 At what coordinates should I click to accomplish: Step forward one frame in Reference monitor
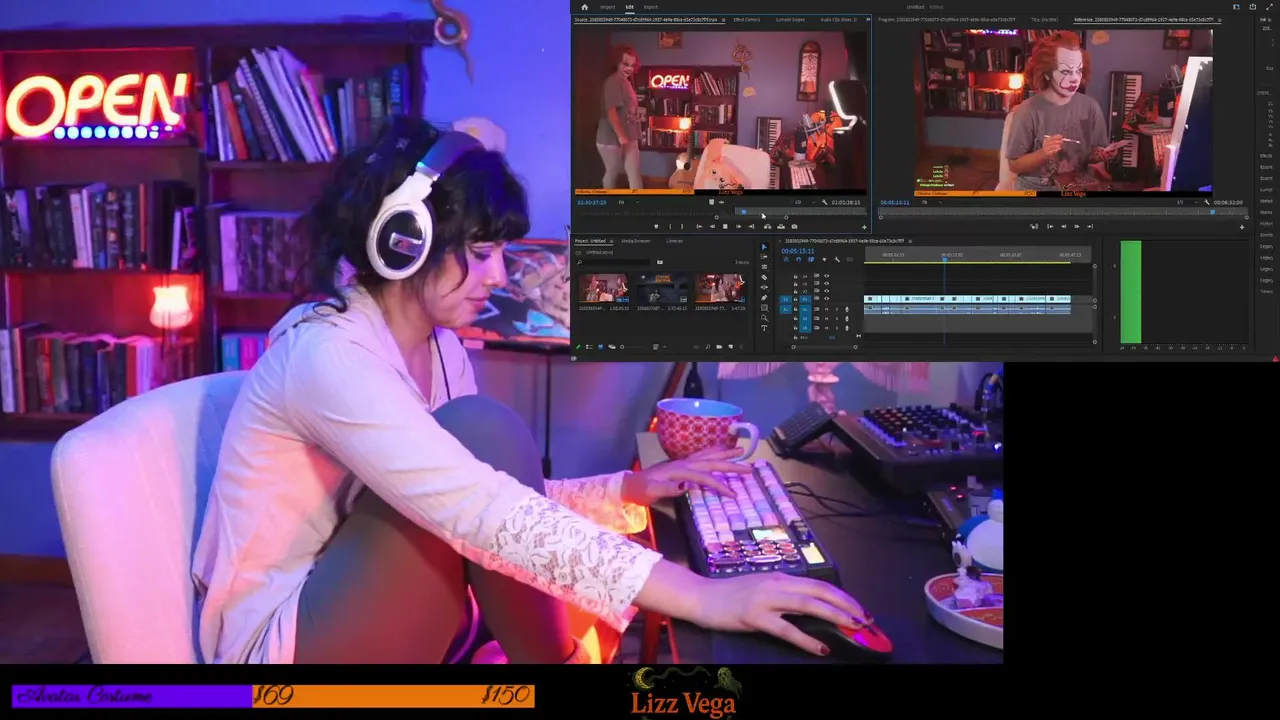(1077, 226)
